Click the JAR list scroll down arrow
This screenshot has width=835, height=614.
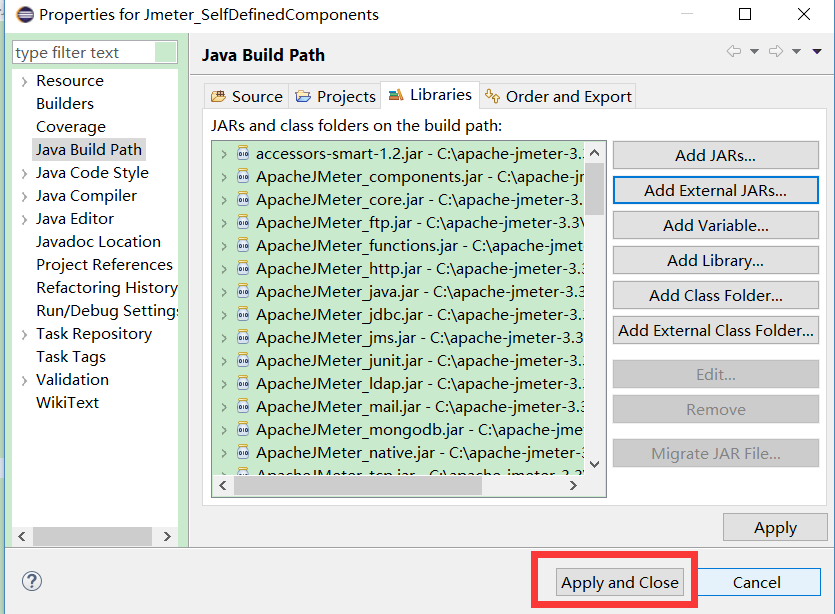[x=595, y=464]
